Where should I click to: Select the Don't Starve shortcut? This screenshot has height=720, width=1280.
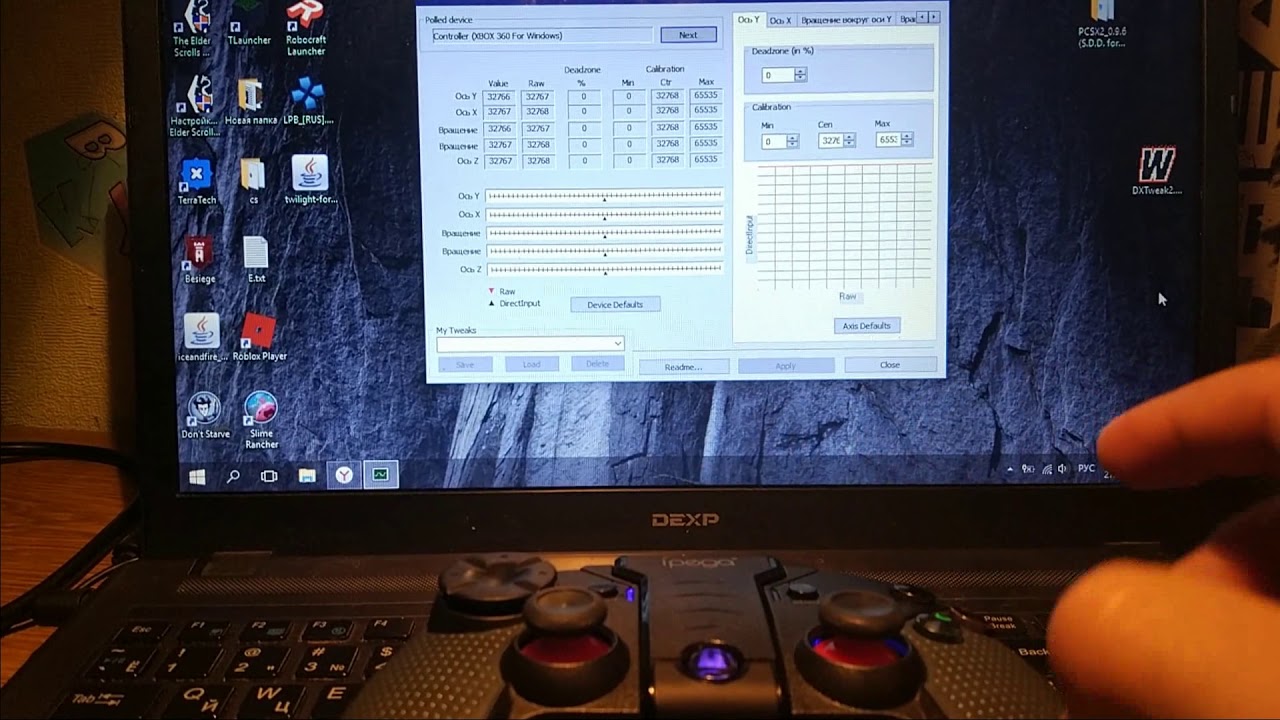(205, 416)
